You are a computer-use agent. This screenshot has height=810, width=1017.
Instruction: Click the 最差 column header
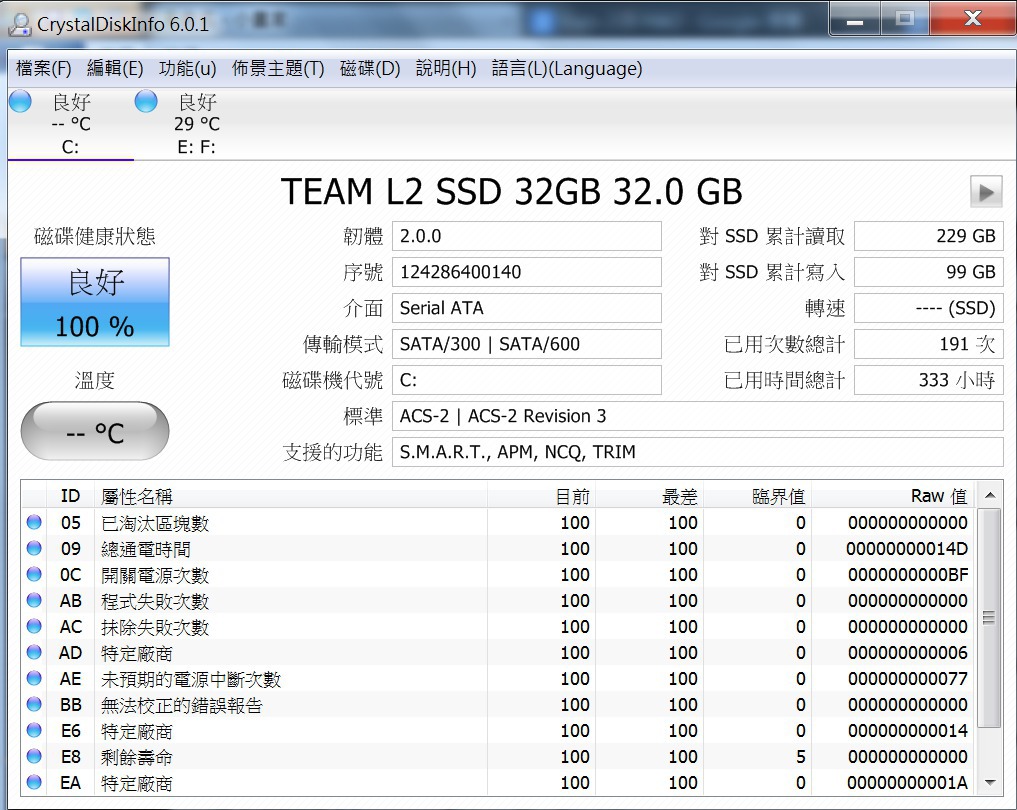click(649, 496)
